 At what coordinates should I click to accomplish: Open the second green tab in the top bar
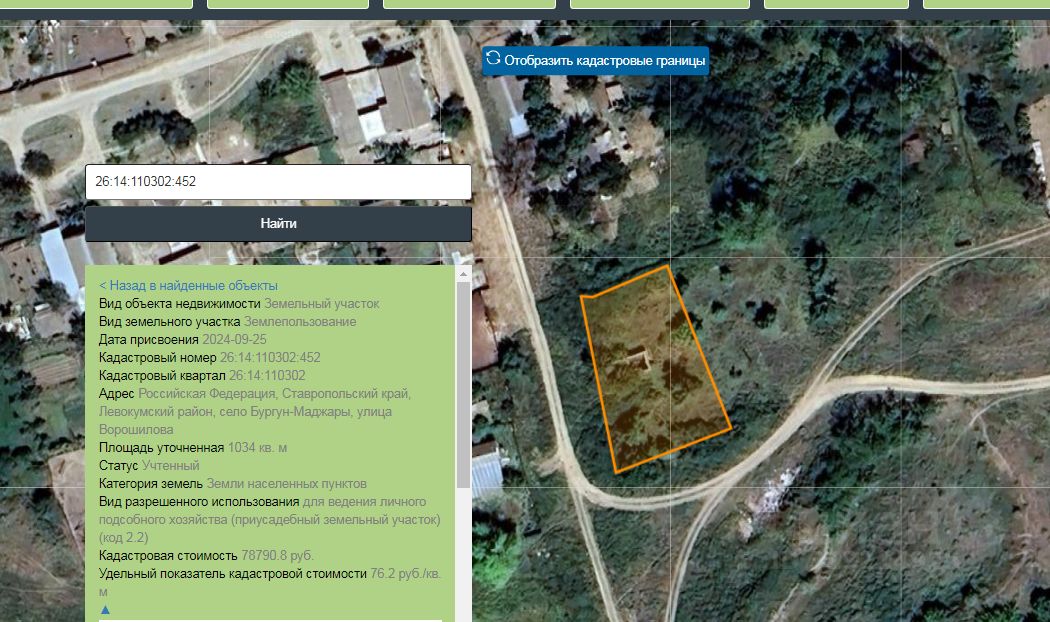[x=288, y=4]
